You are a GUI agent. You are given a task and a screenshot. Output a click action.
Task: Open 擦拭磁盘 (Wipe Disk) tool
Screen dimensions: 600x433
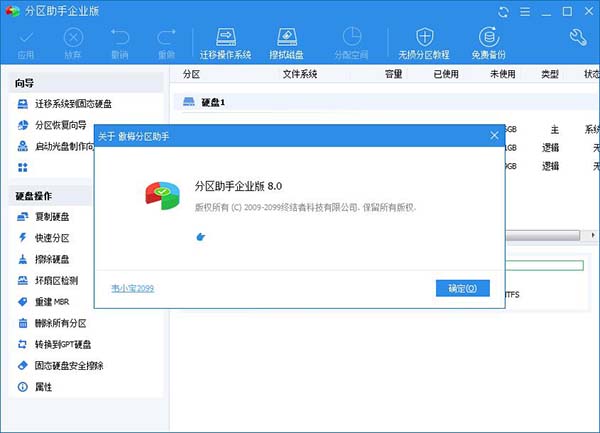[x=287, y=44]
